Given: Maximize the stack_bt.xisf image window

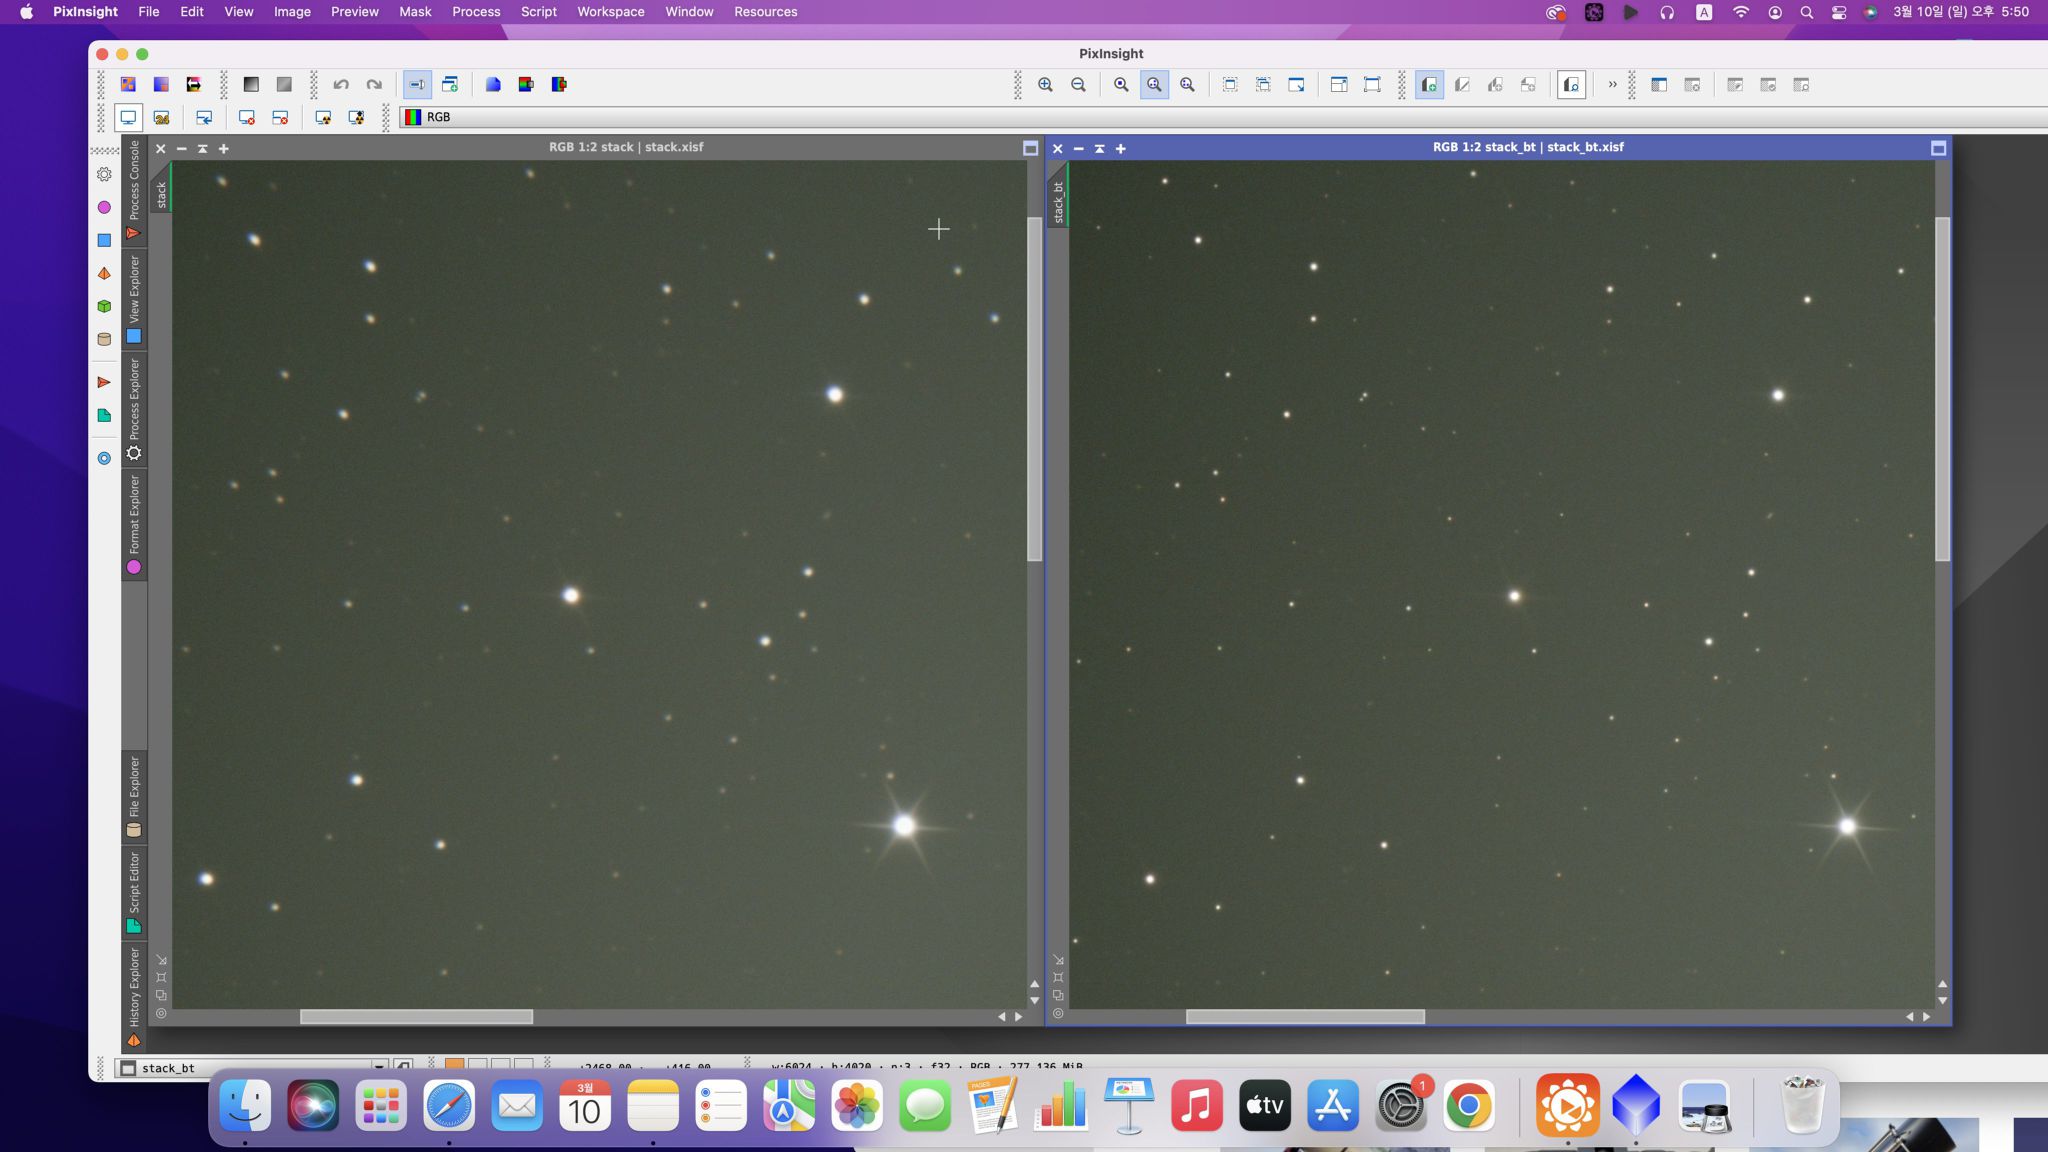Looking at the screenshot, I should coord(1938,148).
